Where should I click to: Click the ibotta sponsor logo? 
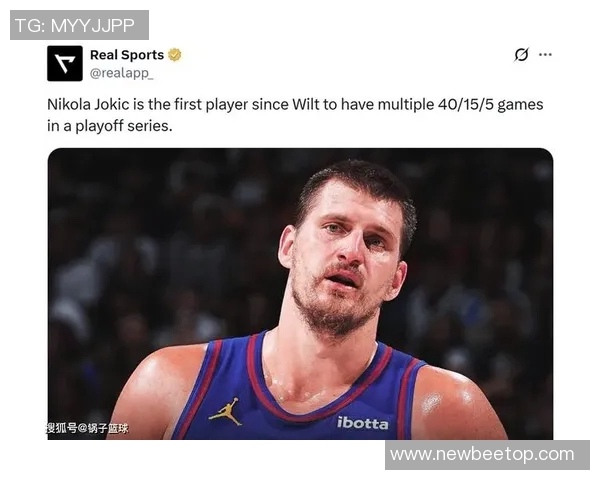(362, 423)
